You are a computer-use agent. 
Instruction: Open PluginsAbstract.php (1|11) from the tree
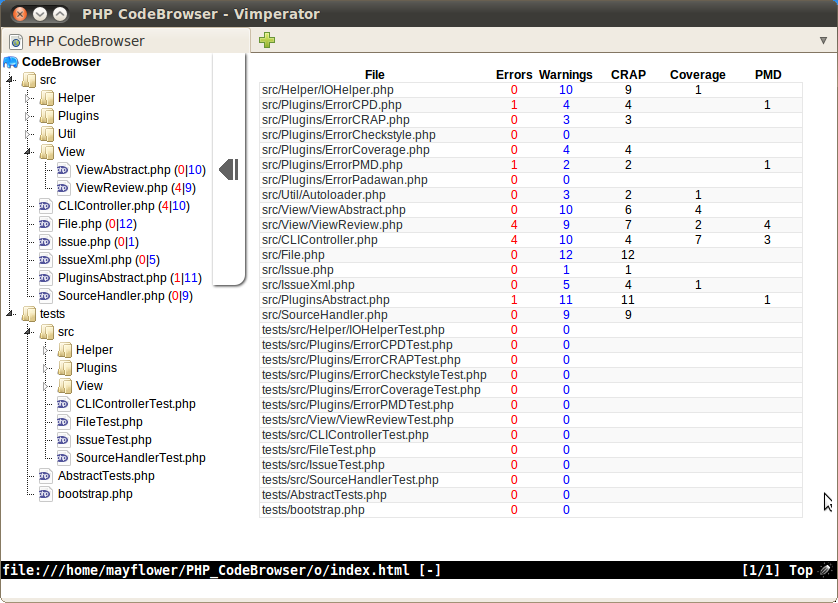point(130,278)
